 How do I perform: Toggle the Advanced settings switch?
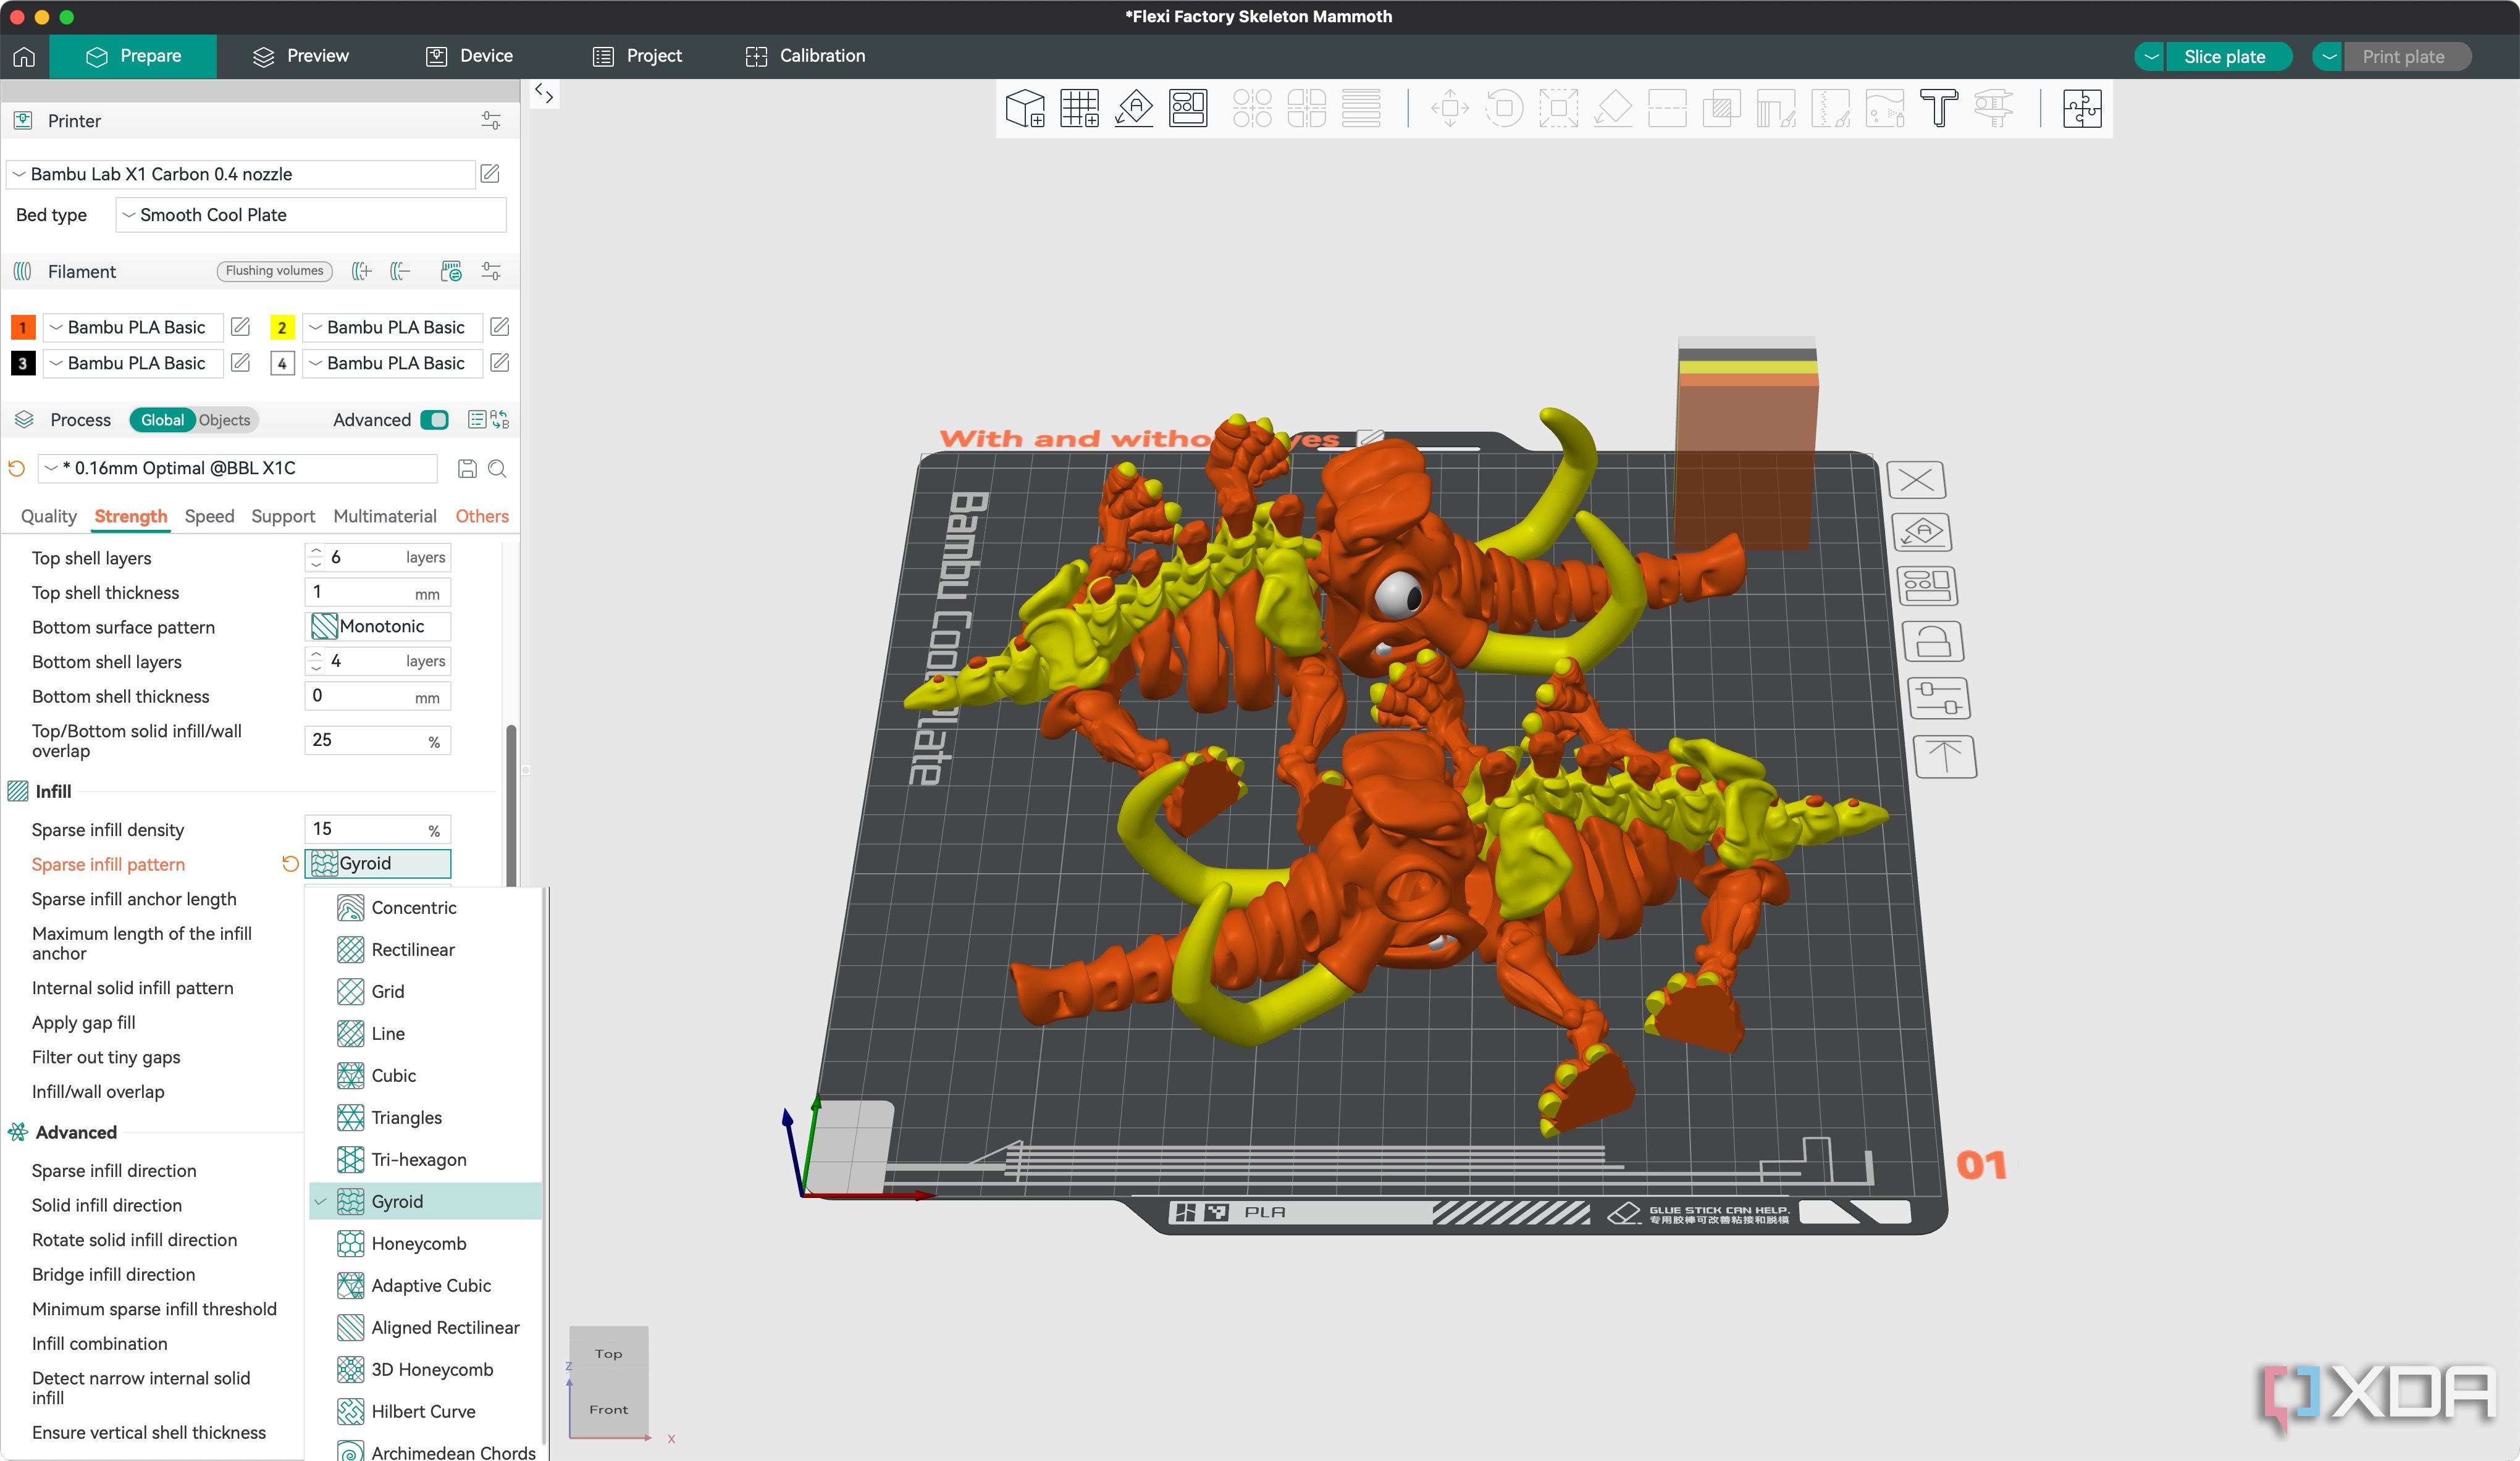point(434,420)
